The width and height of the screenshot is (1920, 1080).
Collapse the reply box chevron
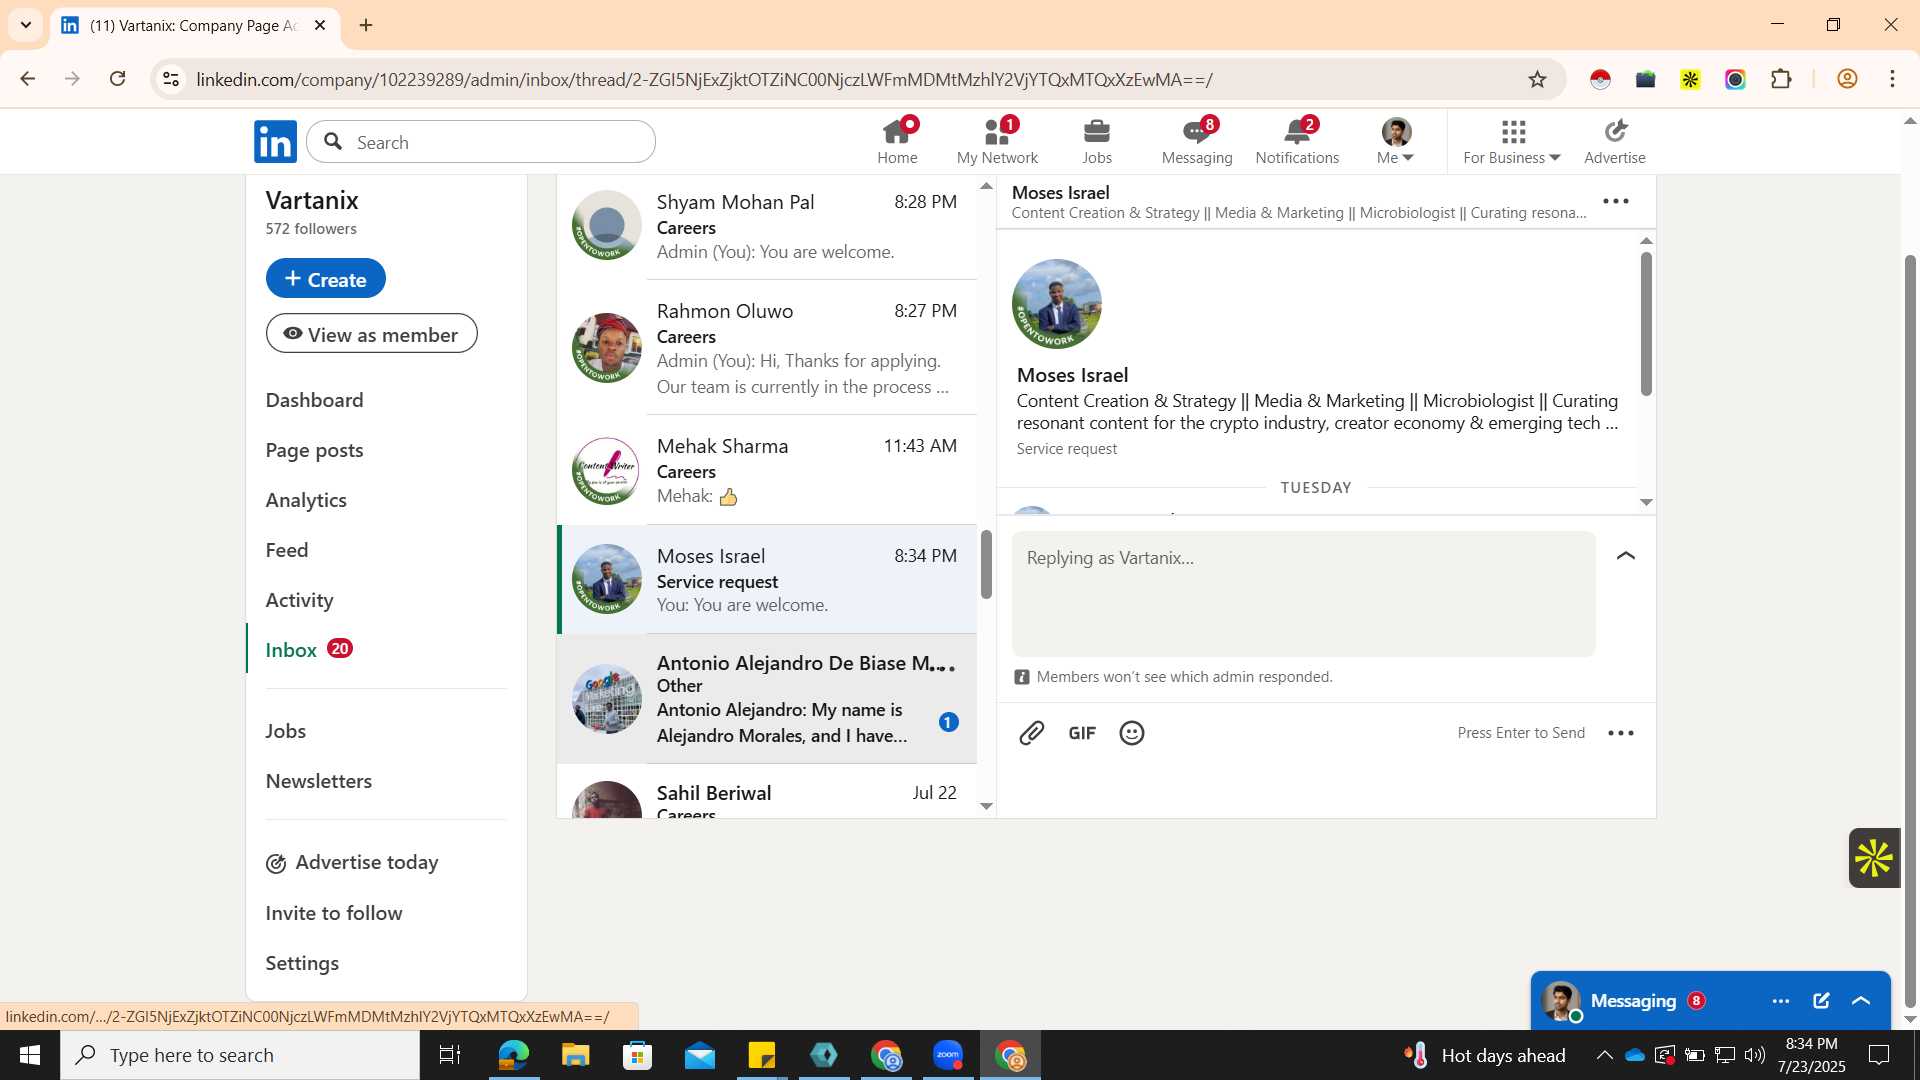tap(1626, 556)
